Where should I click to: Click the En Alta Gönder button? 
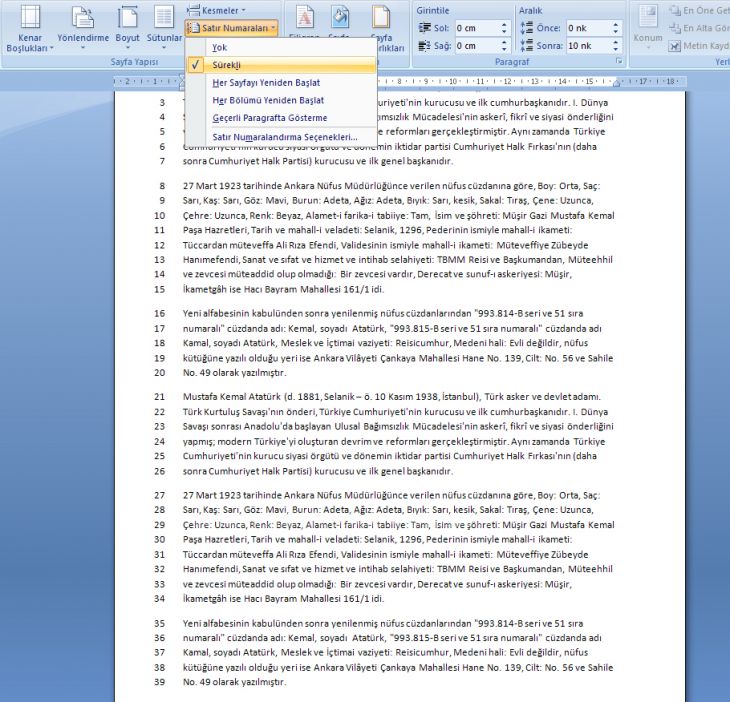[698, 28]
